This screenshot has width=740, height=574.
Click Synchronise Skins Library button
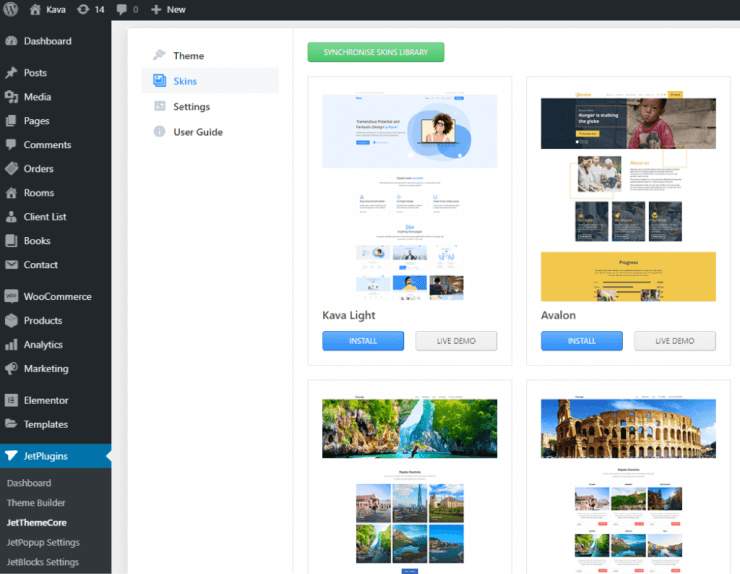pos(376,52)
